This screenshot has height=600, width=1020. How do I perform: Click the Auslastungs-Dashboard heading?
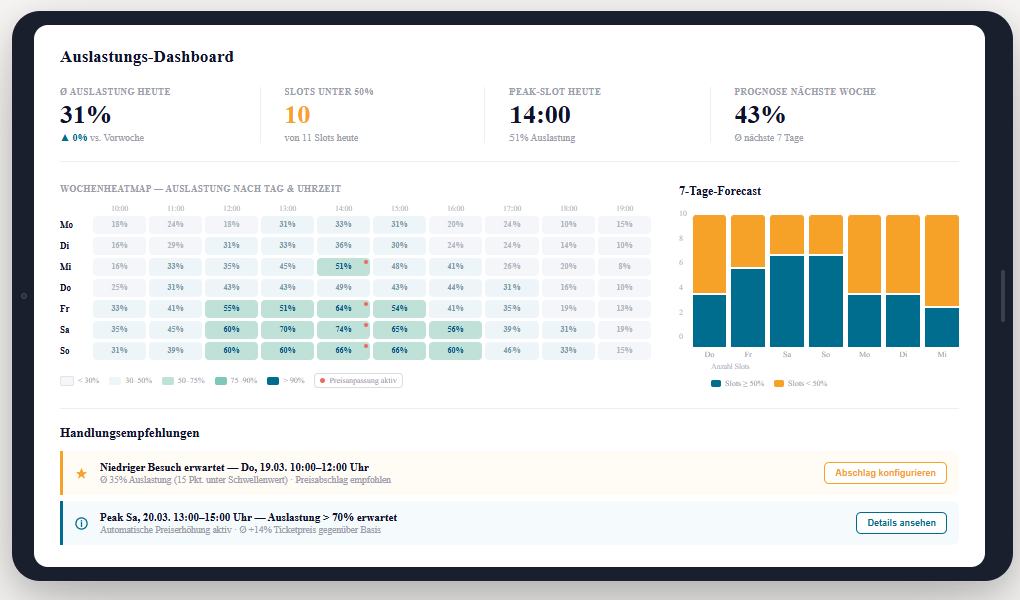(x=147, y=57)
